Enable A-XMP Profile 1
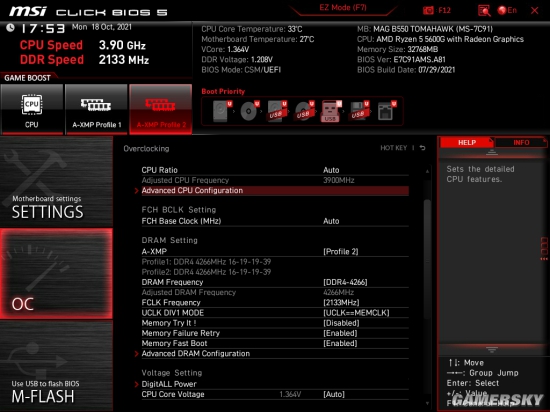The image size is (550, 412). pos(96,109)
